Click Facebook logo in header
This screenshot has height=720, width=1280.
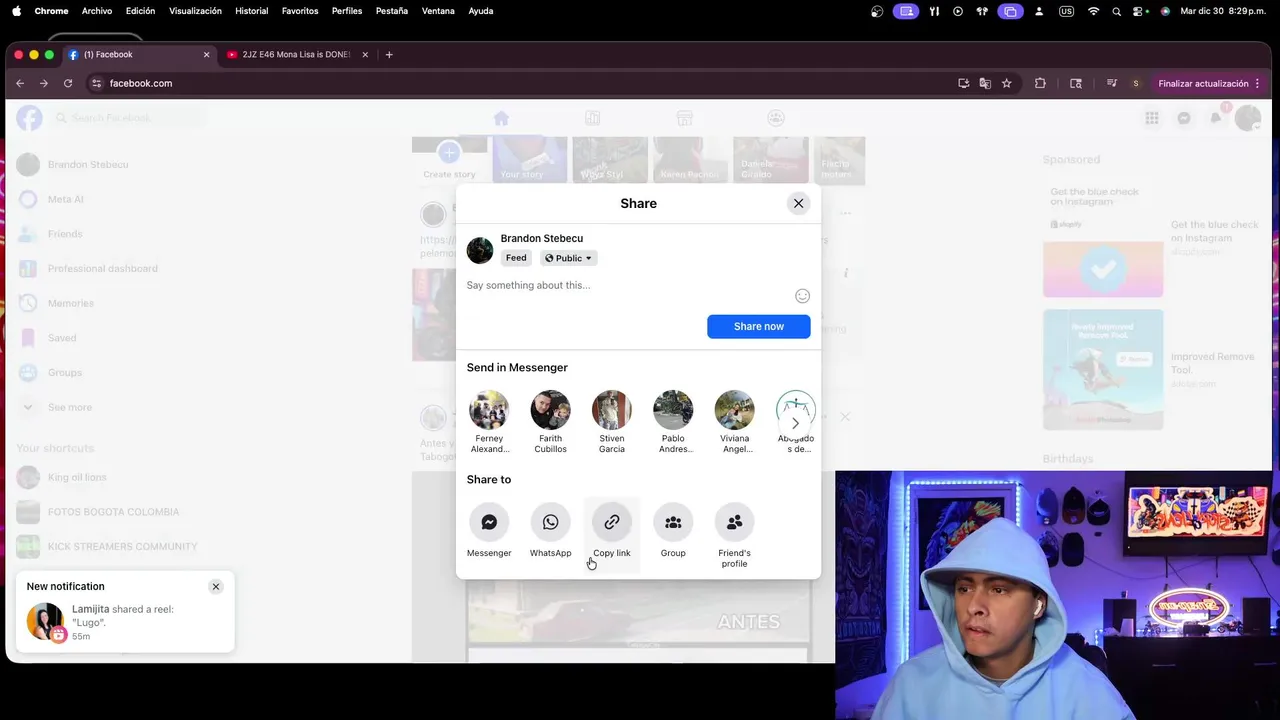29,118
